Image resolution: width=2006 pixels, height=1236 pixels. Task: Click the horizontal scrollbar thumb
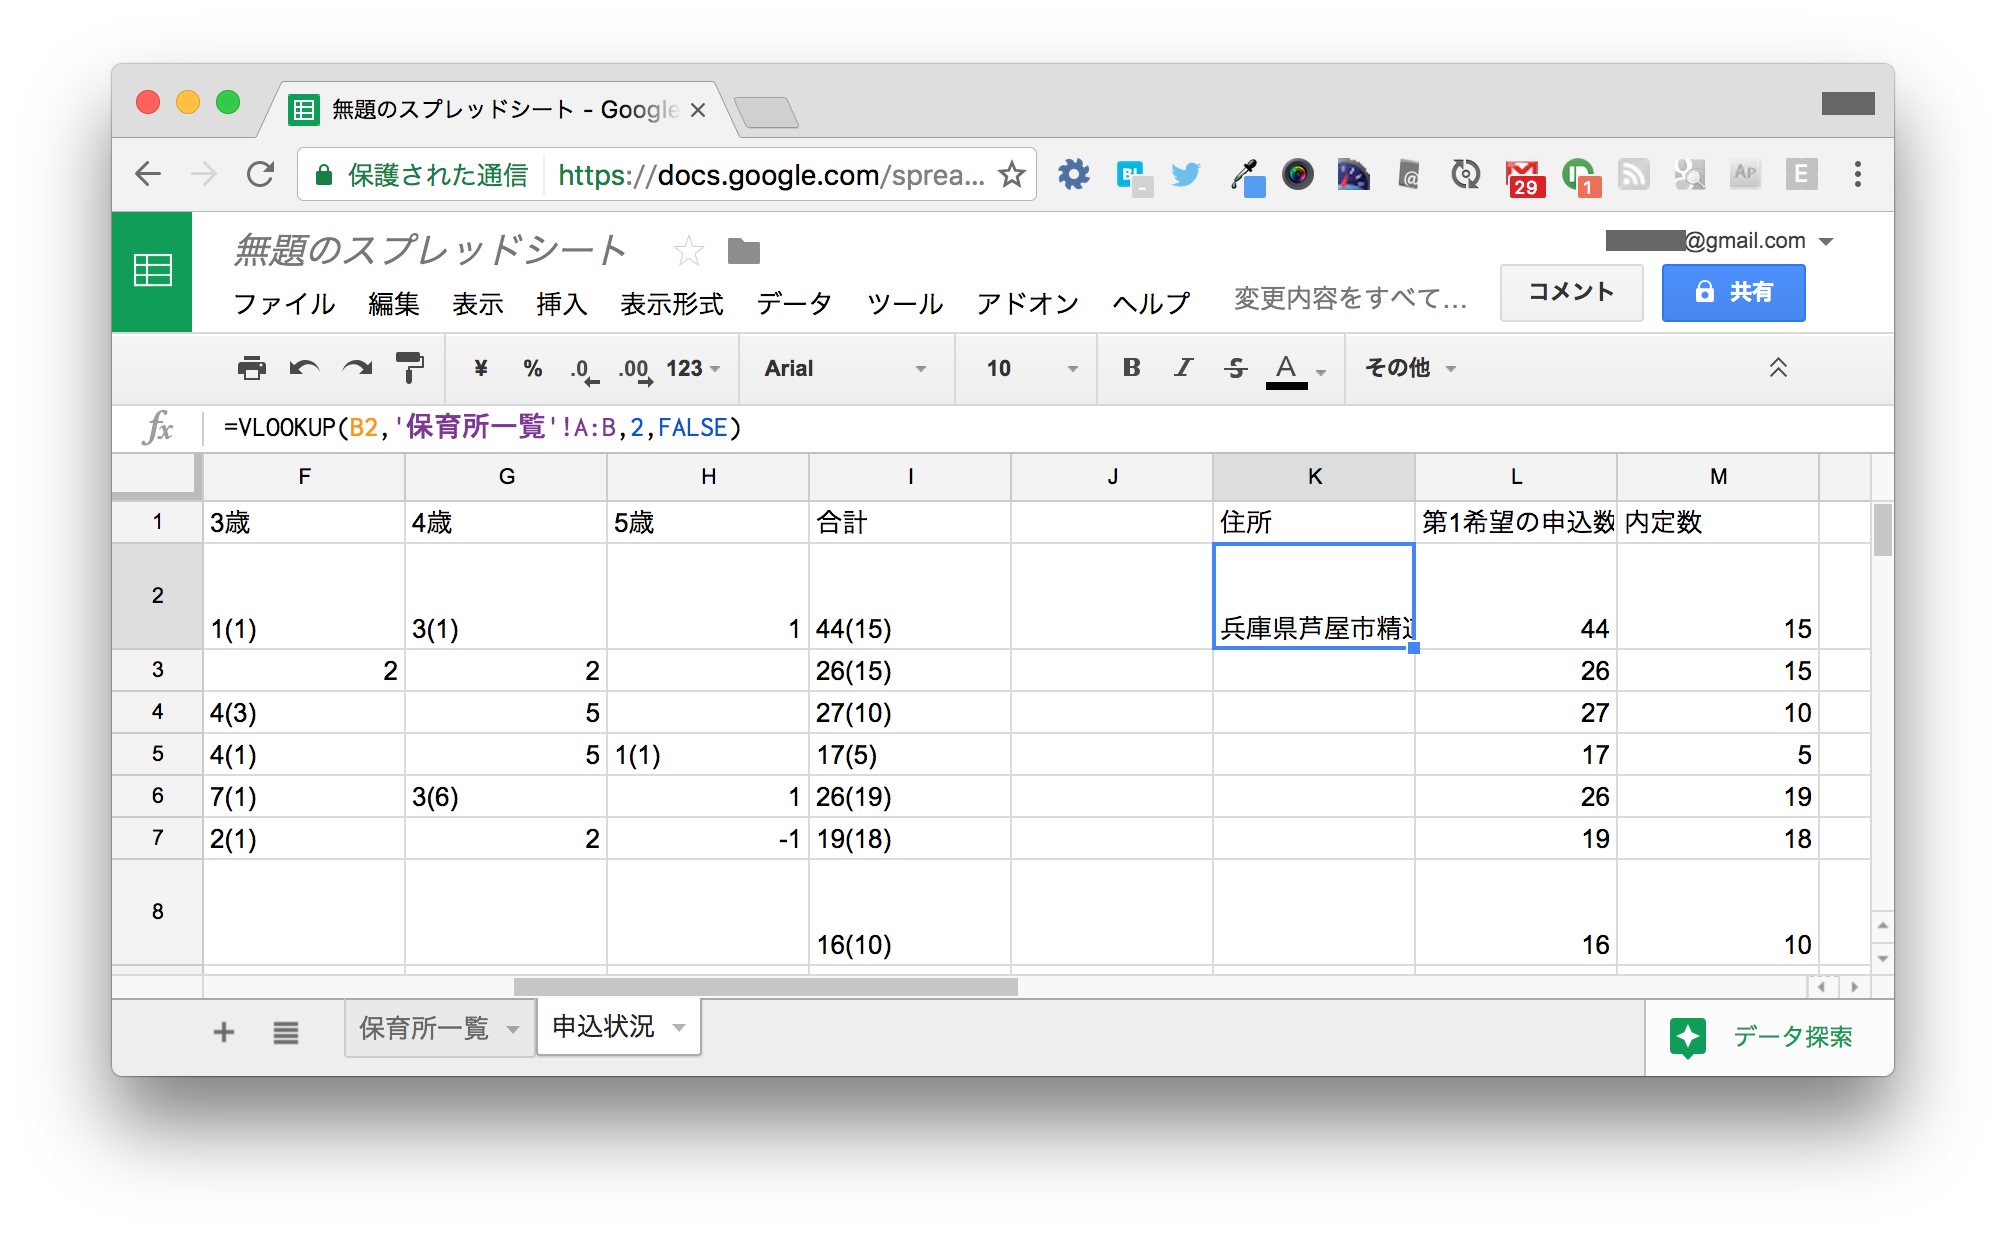(766, 987)
